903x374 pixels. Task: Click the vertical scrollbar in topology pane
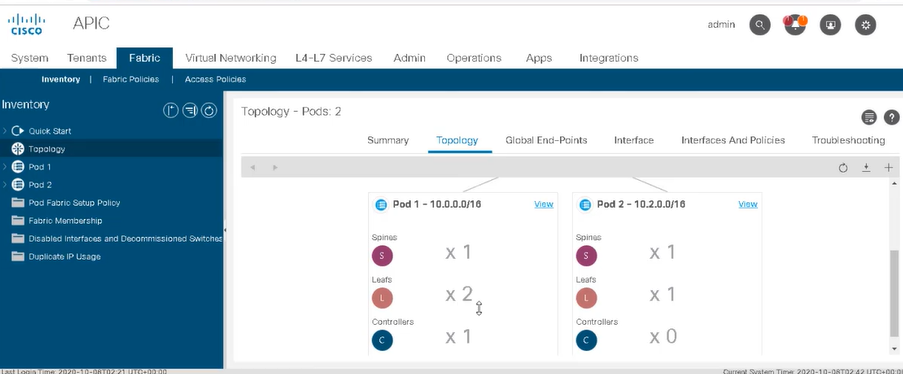[894, 293]
